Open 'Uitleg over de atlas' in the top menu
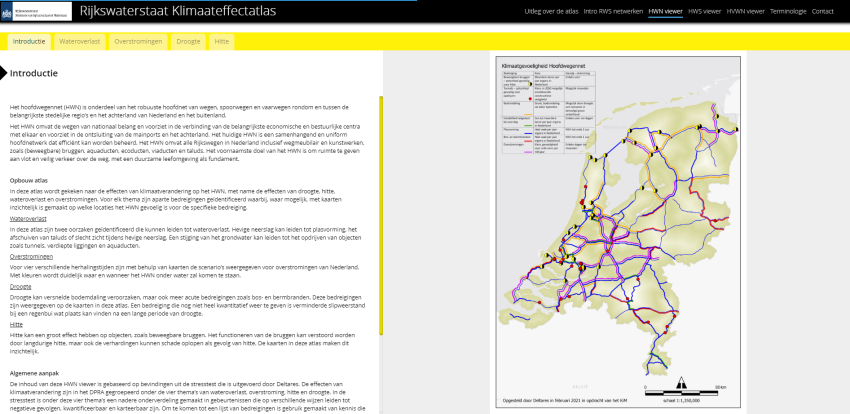 click(x=553, y=11)
